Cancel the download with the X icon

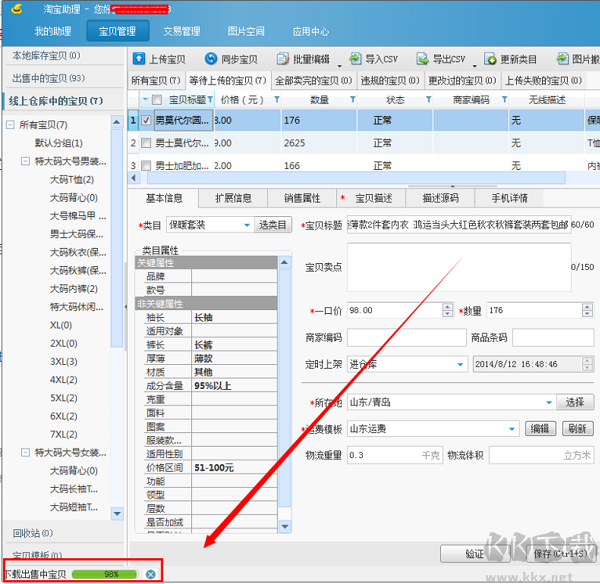pyautogui.click(x=150, y=574)
